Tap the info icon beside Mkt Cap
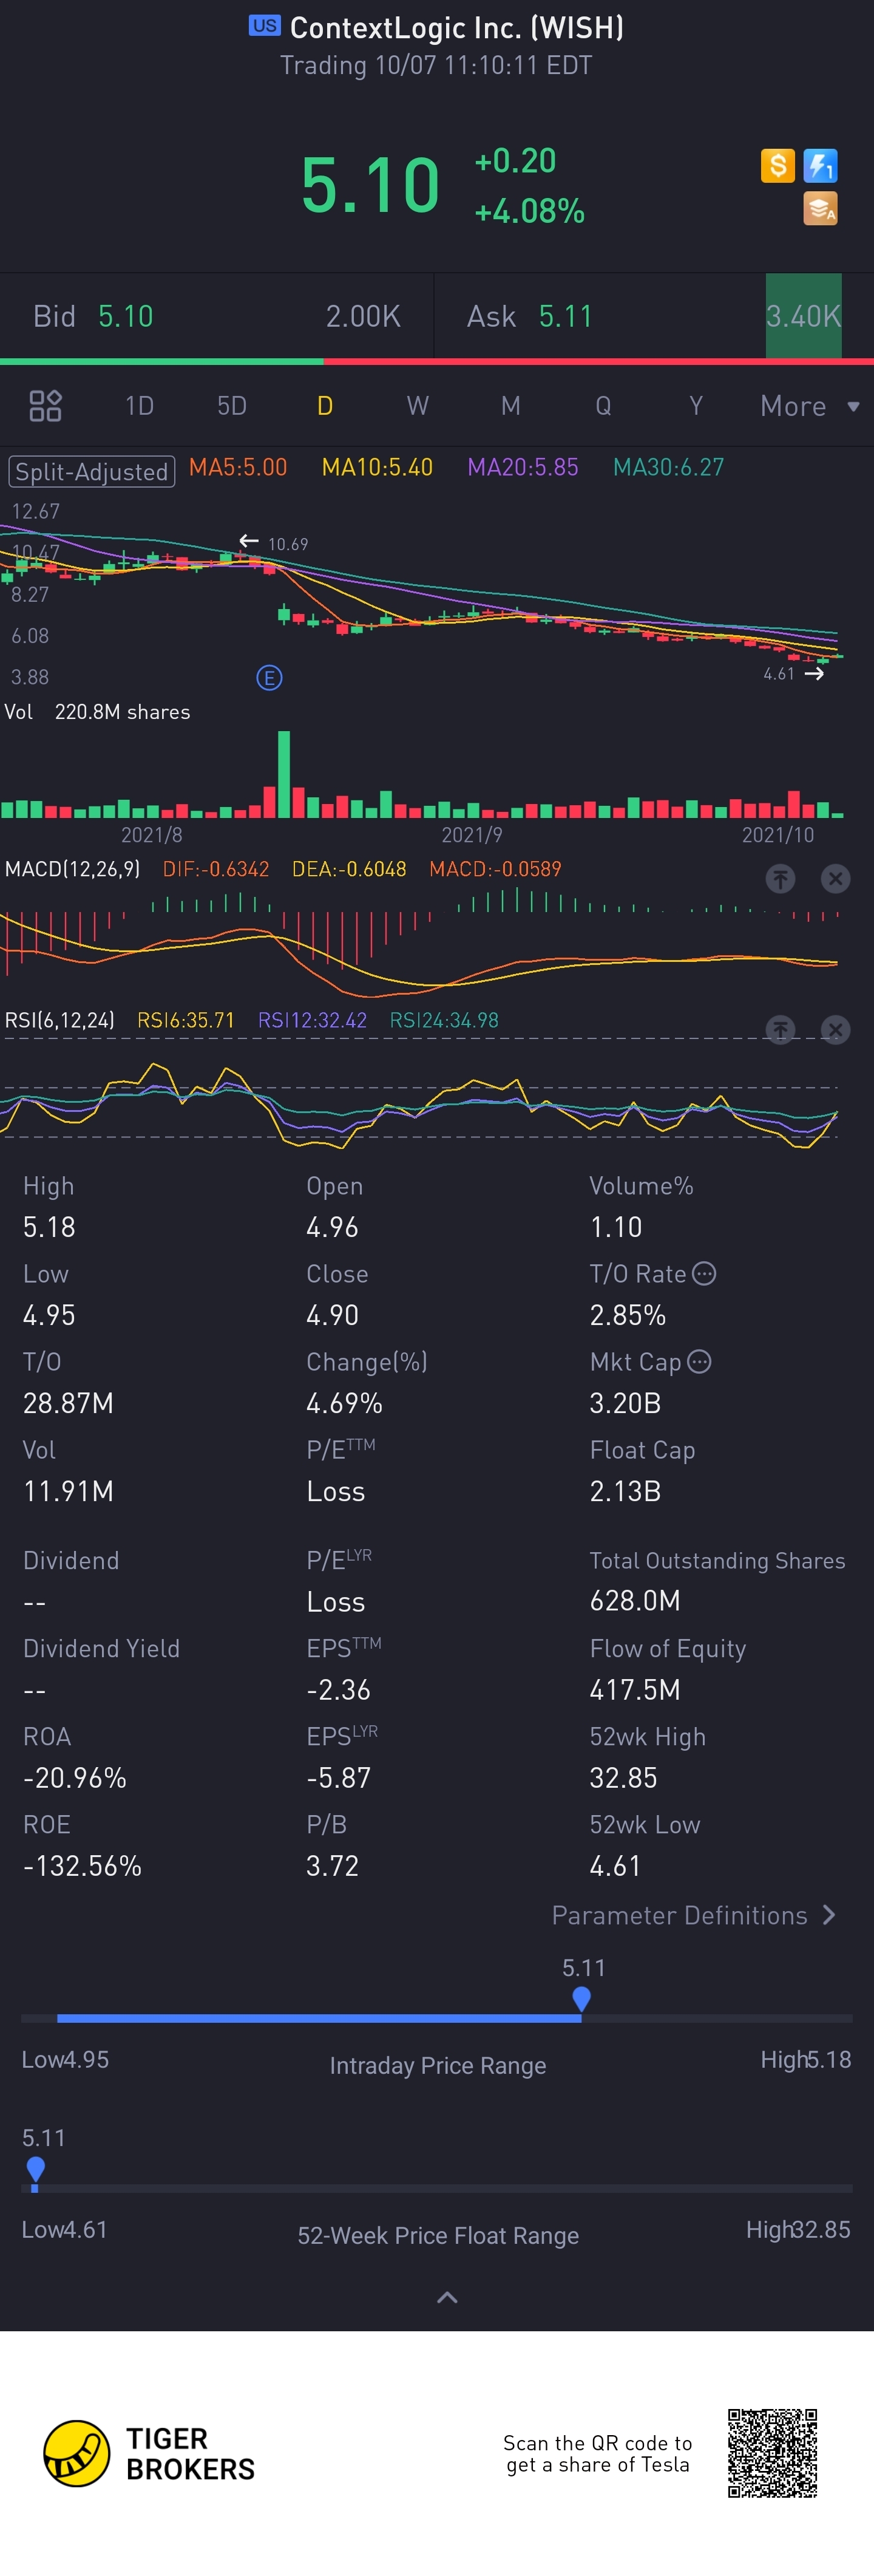 coord(699,1361)
